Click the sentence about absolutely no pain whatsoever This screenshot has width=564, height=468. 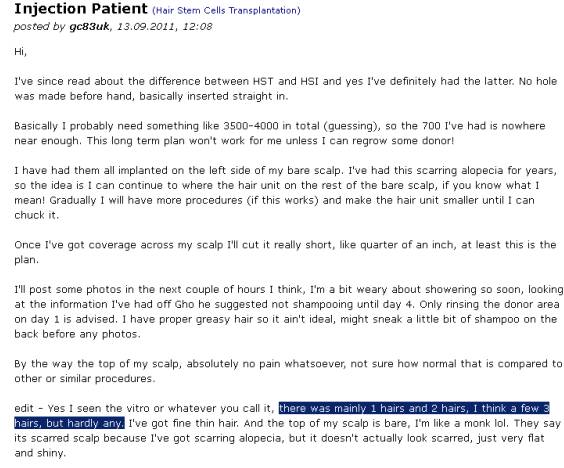288,371
